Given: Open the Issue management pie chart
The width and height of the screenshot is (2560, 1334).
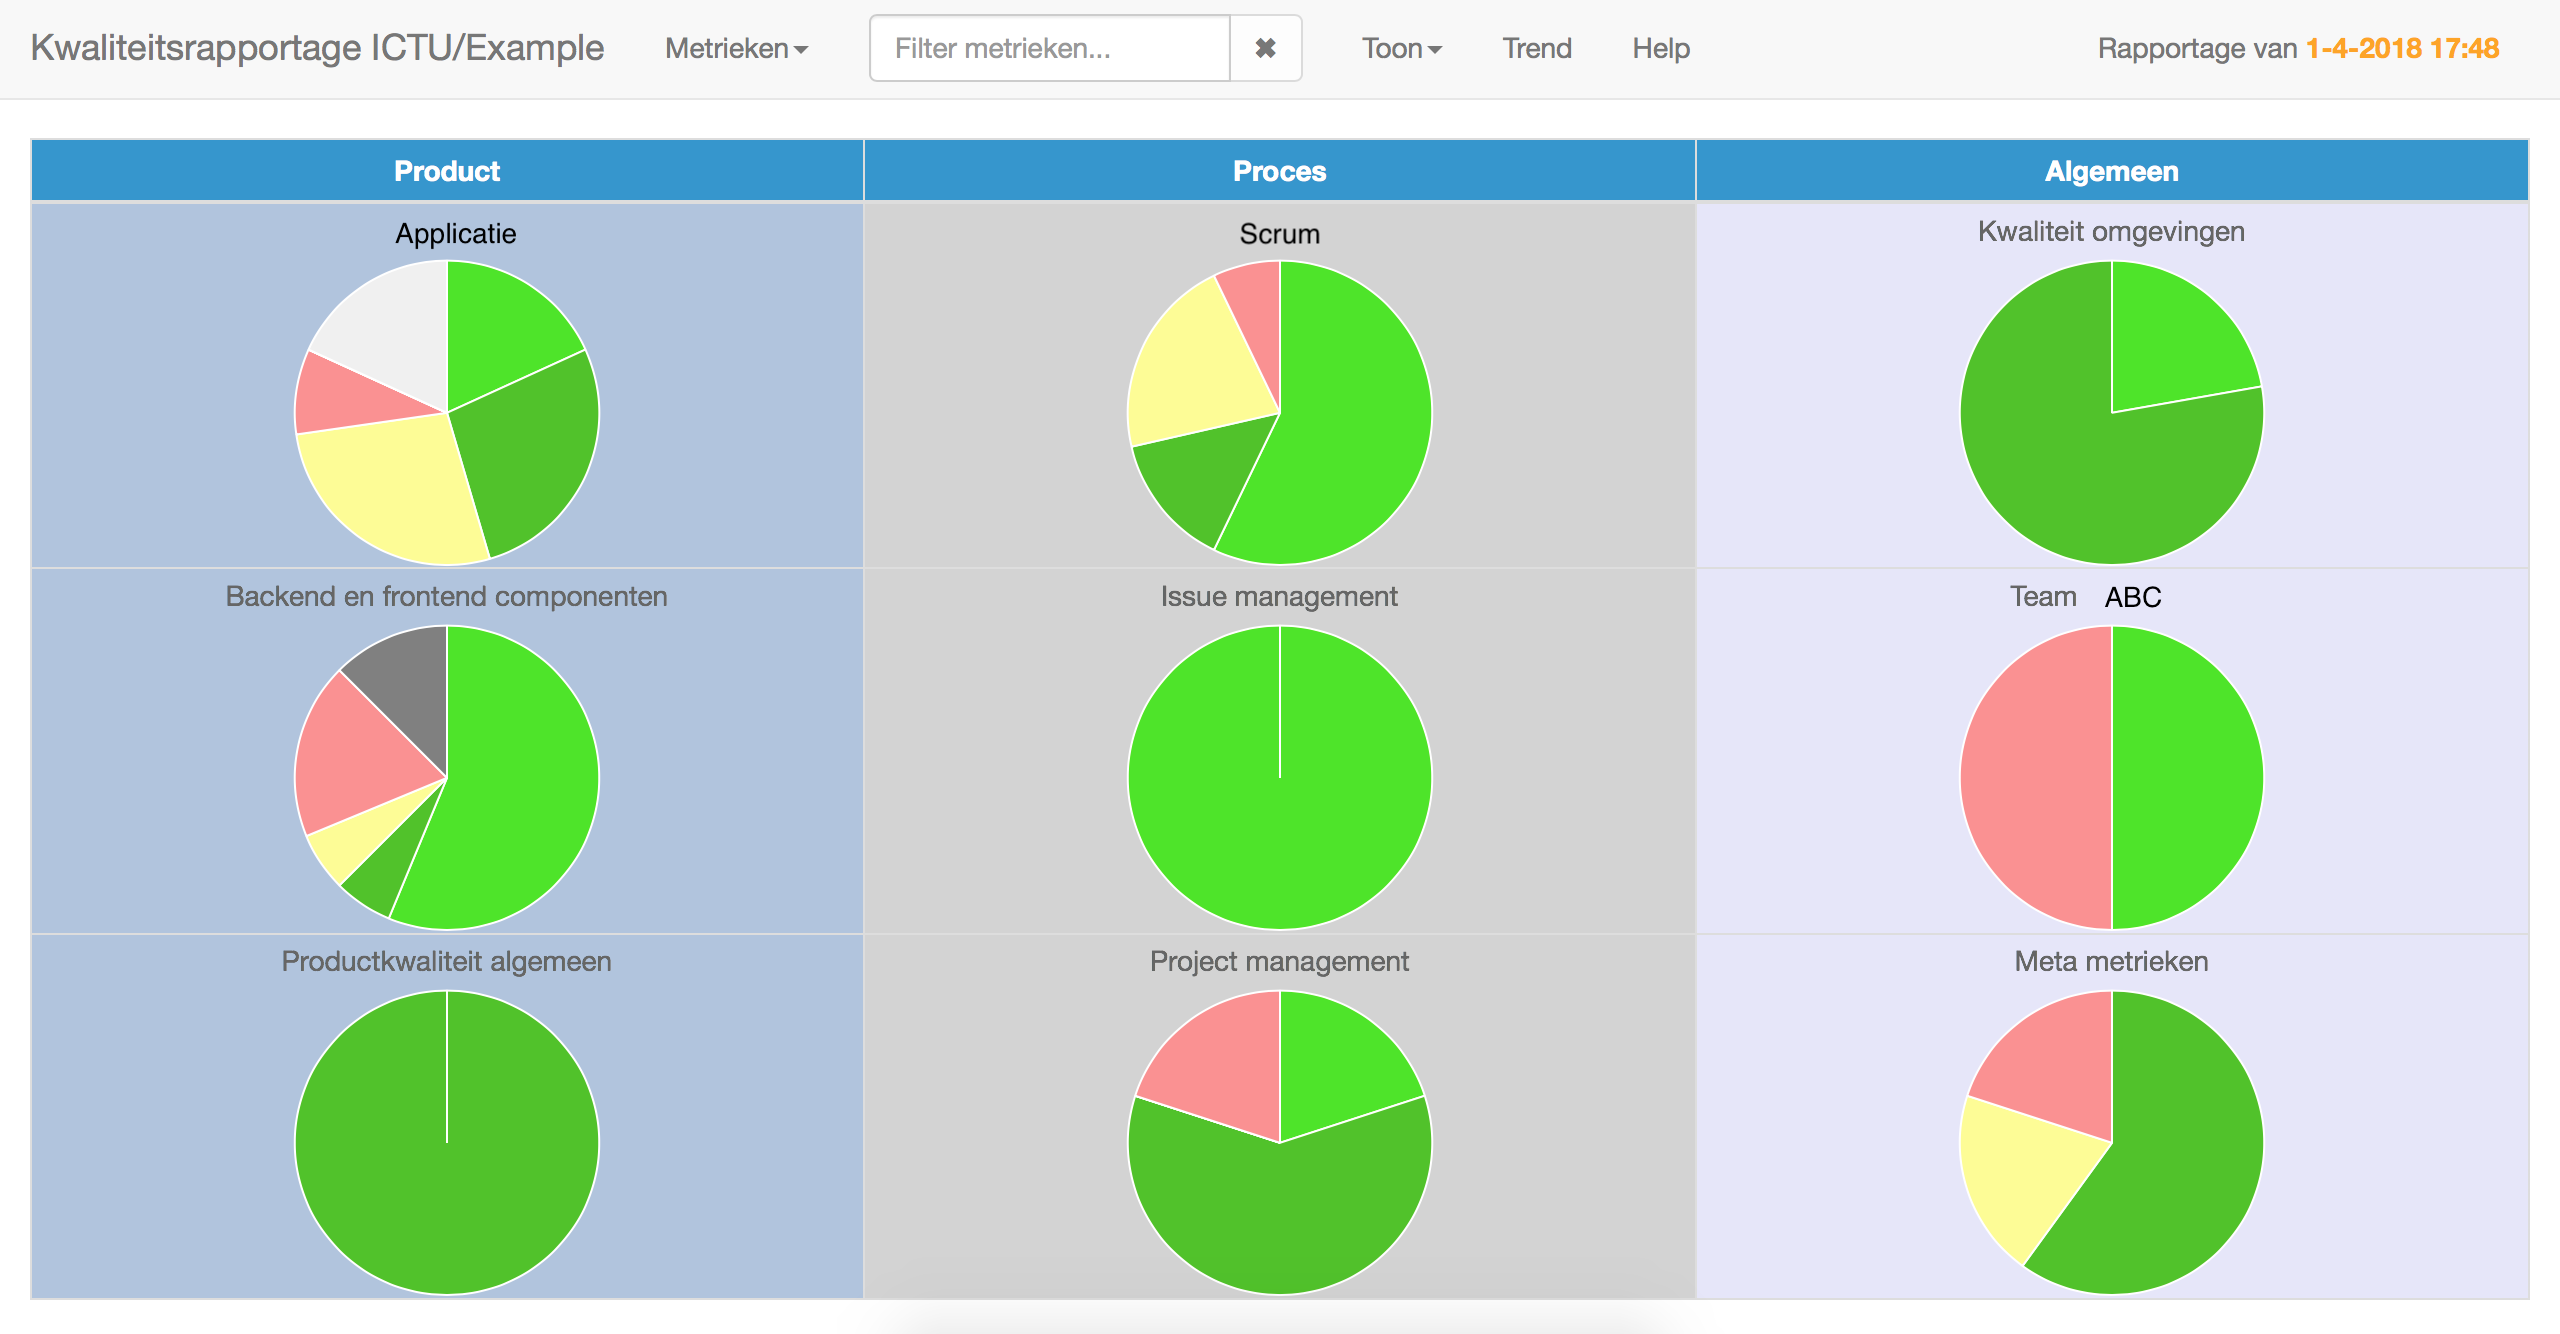Looking at the screenshot, I should (x=1279, y=777).
